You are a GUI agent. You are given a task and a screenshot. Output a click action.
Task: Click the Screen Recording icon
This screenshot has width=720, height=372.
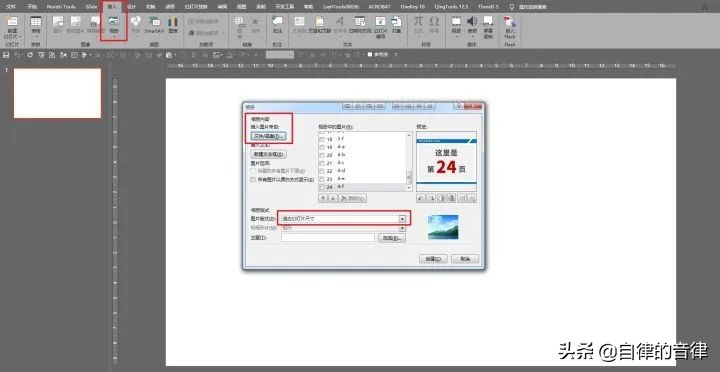point(489,21)
